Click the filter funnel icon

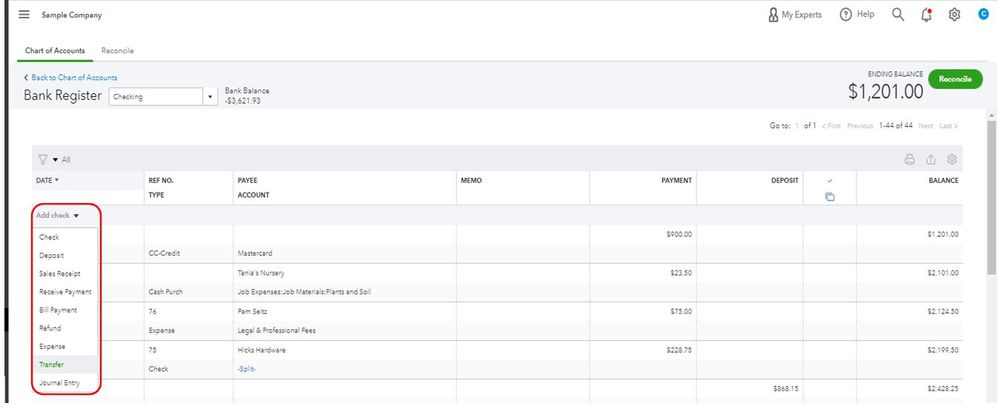tap(43, 159)
